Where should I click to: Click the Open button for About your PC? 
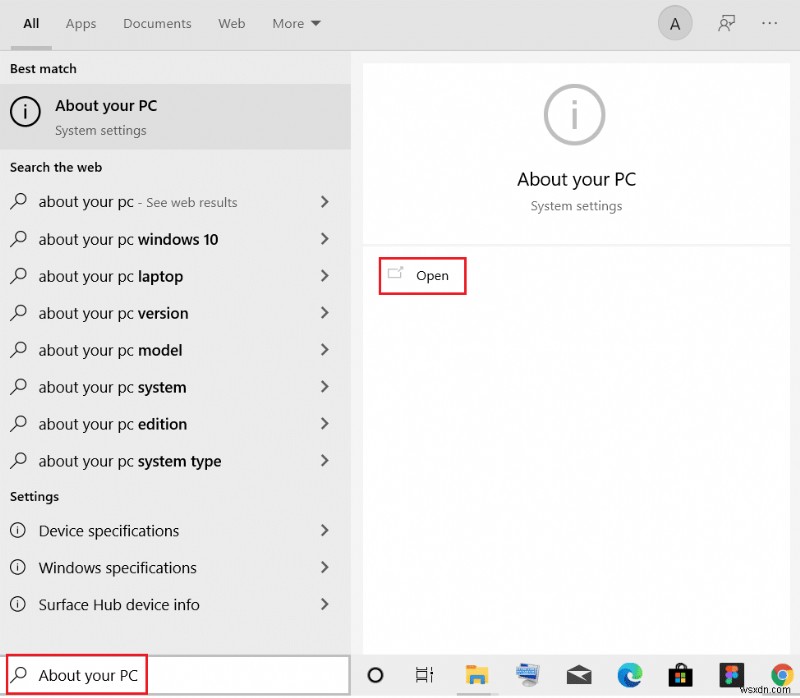422,275
